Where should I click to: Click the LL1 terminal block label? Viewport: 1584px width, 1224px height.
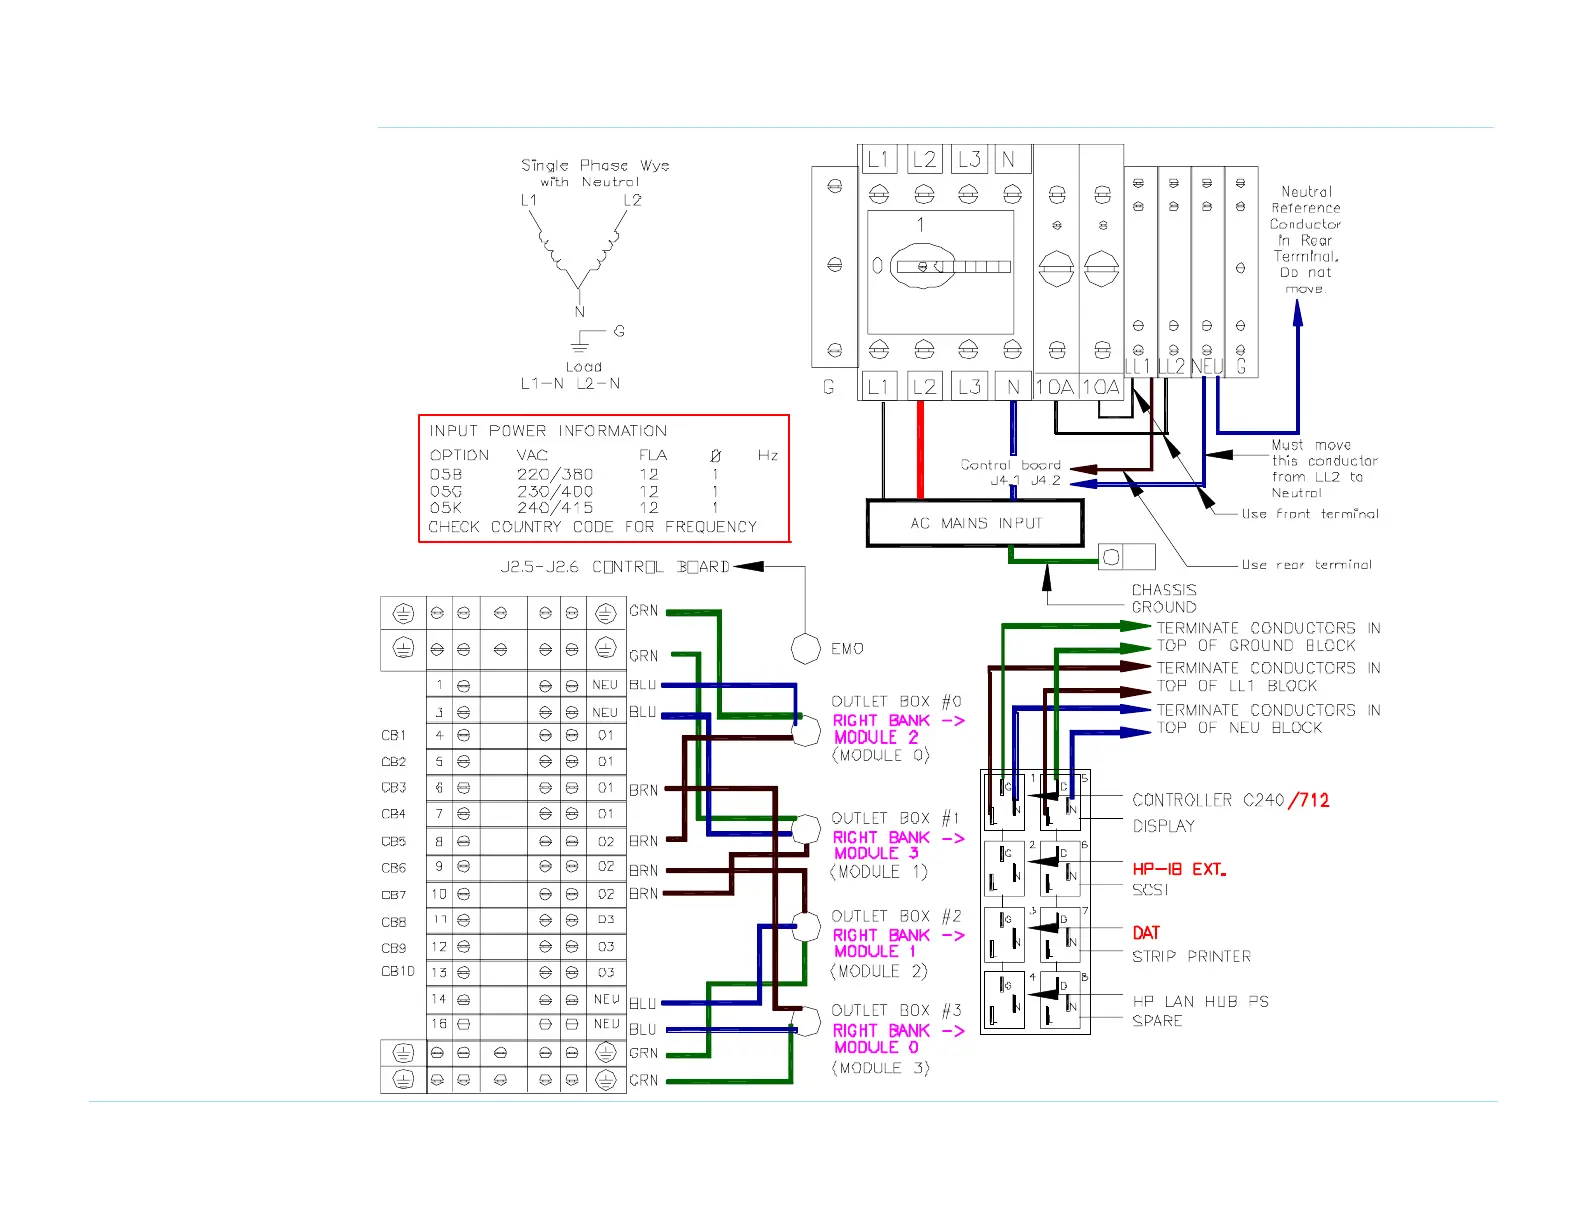(1139, 366)
